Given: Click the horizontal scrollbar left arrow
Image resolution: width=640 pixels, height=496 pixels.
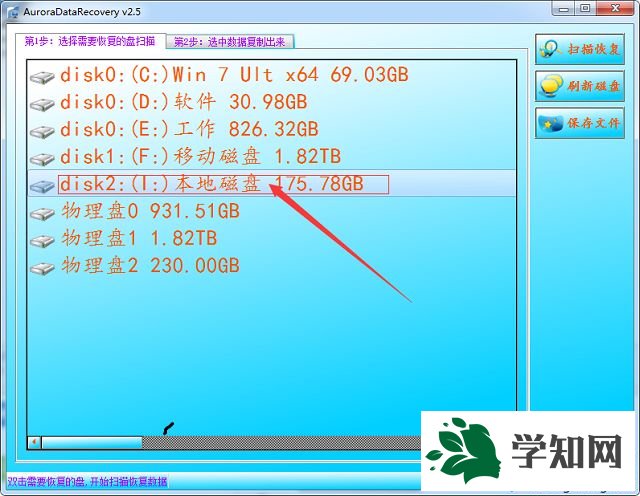Looking at the screenshot, I should coord(34,442).
